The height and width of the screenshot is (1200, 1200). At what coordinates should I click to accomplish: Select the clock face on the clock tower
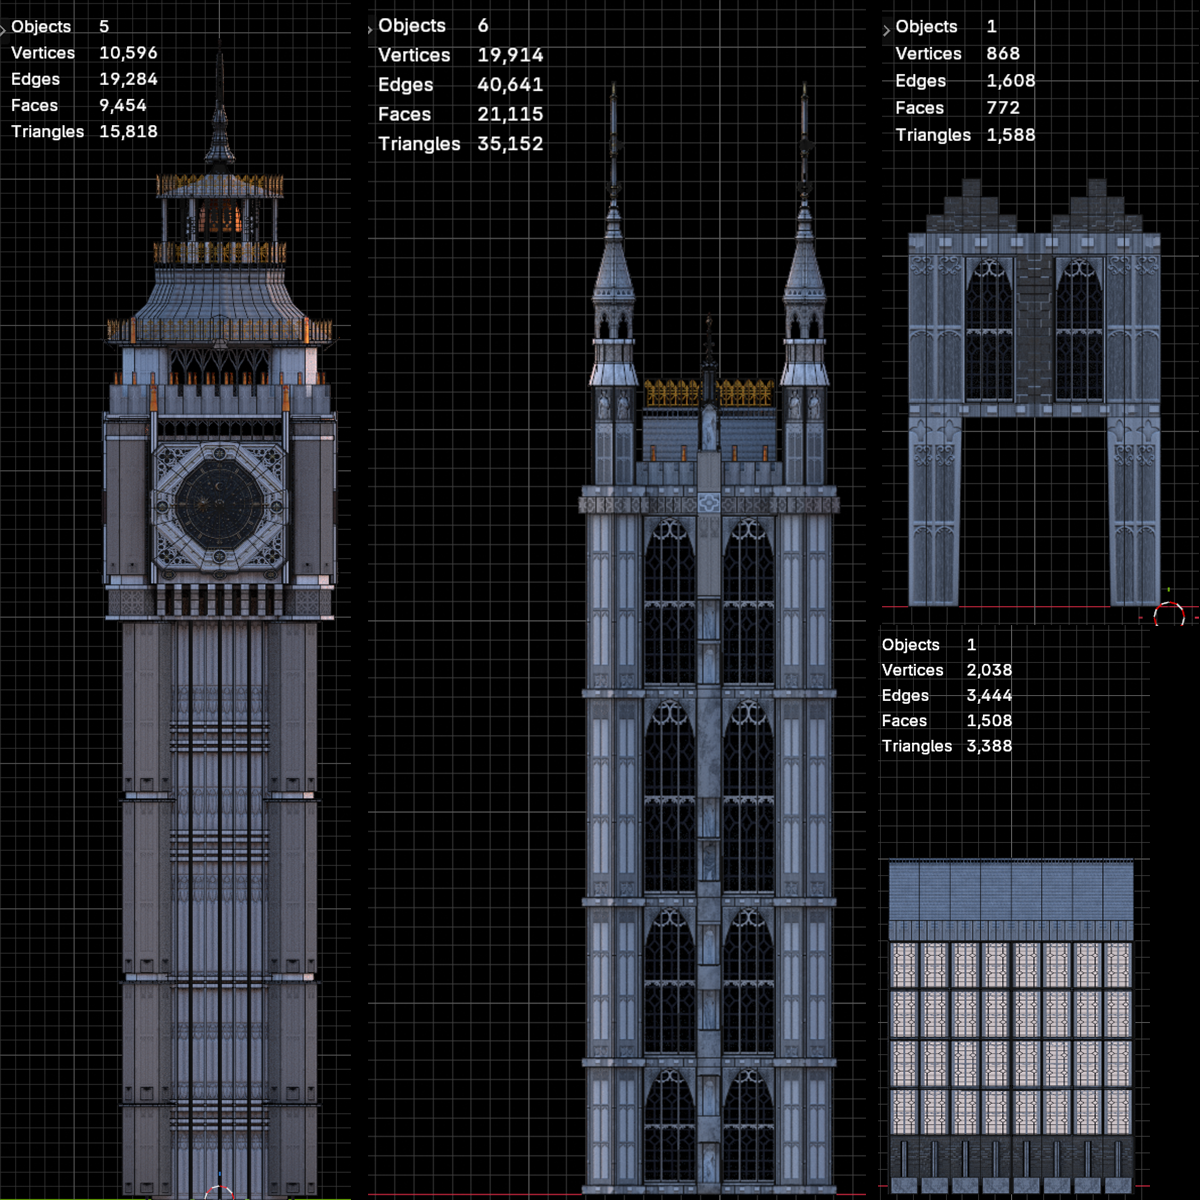(219, 503)
